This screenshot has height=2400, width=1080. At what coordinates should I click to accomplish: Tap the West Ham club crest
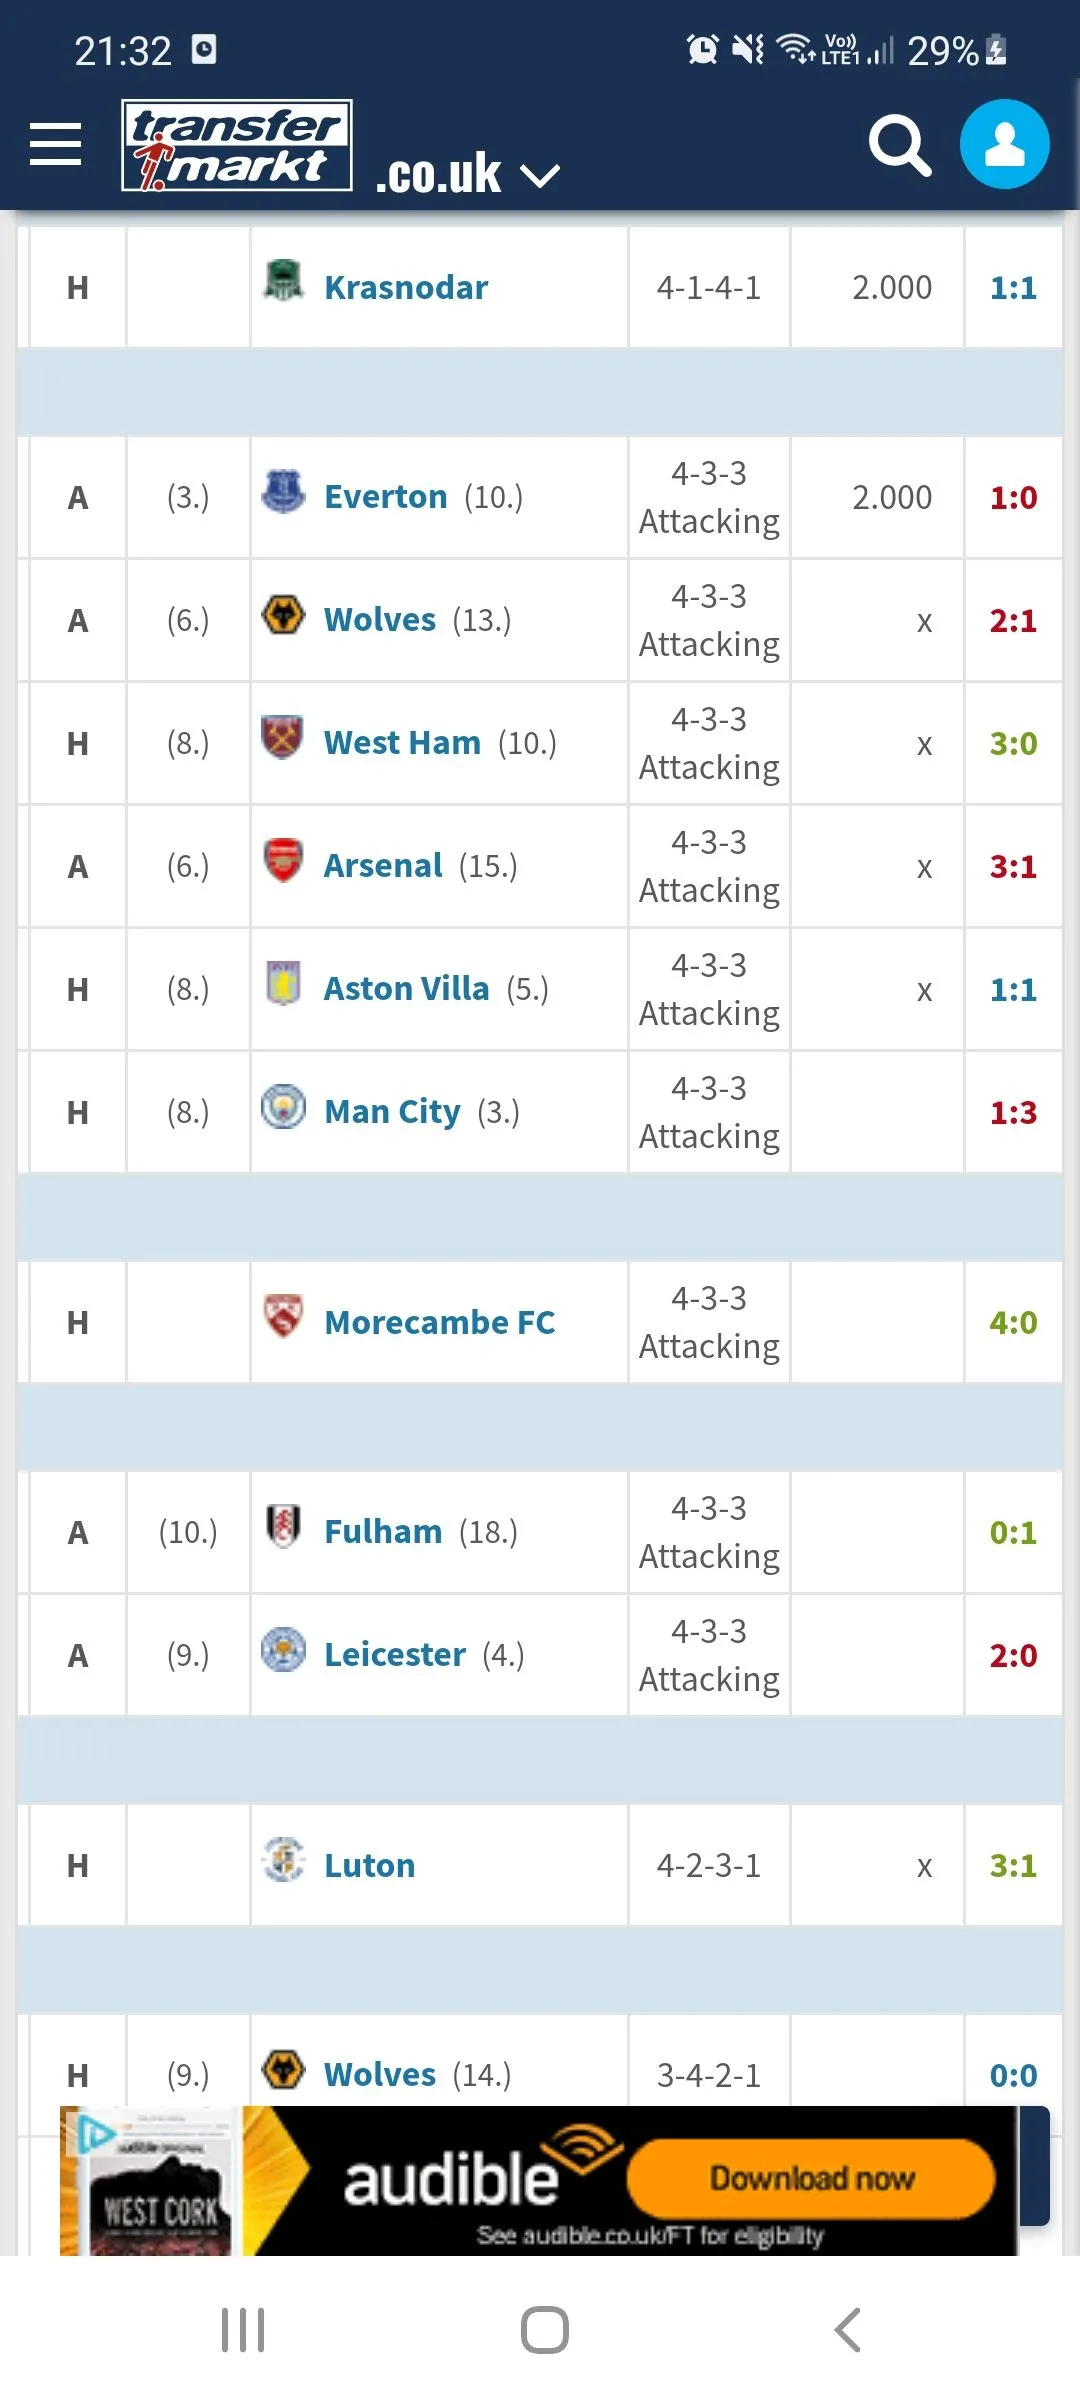(283, 737)
